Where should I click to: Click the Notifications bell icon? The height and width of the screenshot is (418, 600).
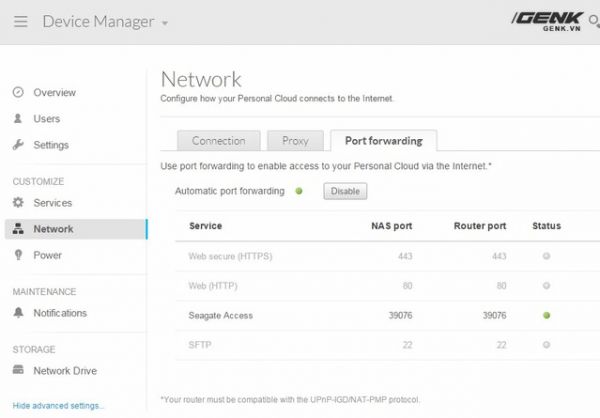(18, 313)
